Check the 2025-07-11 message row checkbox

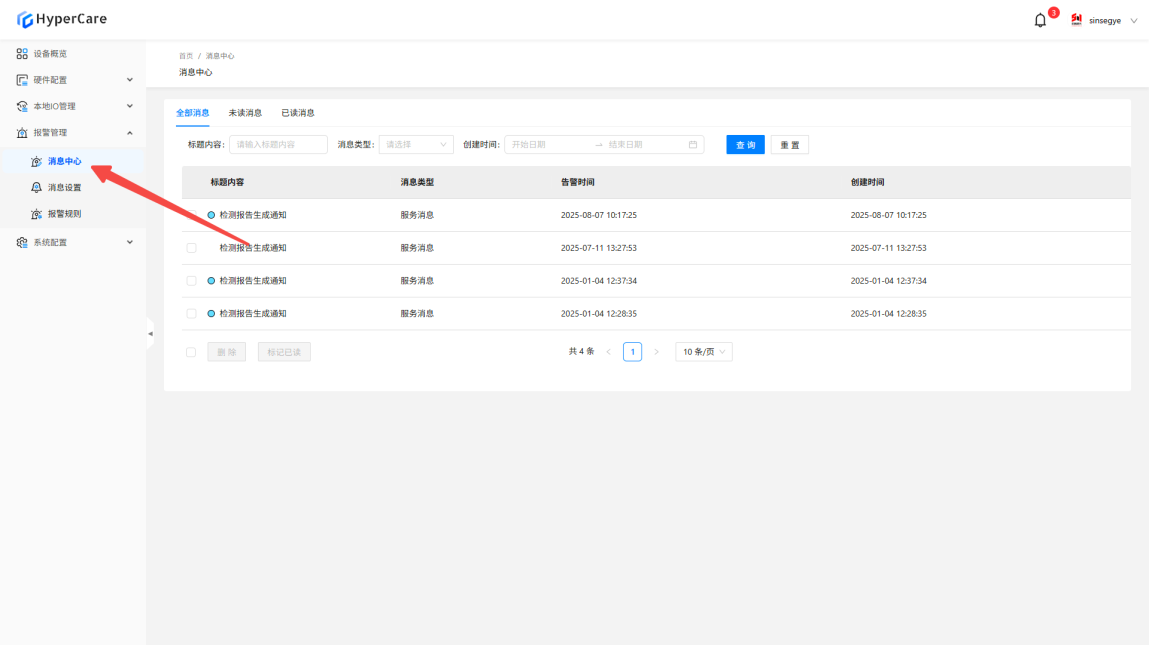pos(191,248)
